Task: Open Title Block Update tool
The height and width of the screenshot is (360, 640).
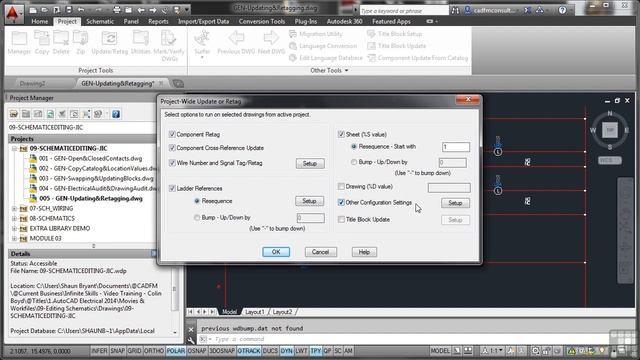Action: (397, 46)
